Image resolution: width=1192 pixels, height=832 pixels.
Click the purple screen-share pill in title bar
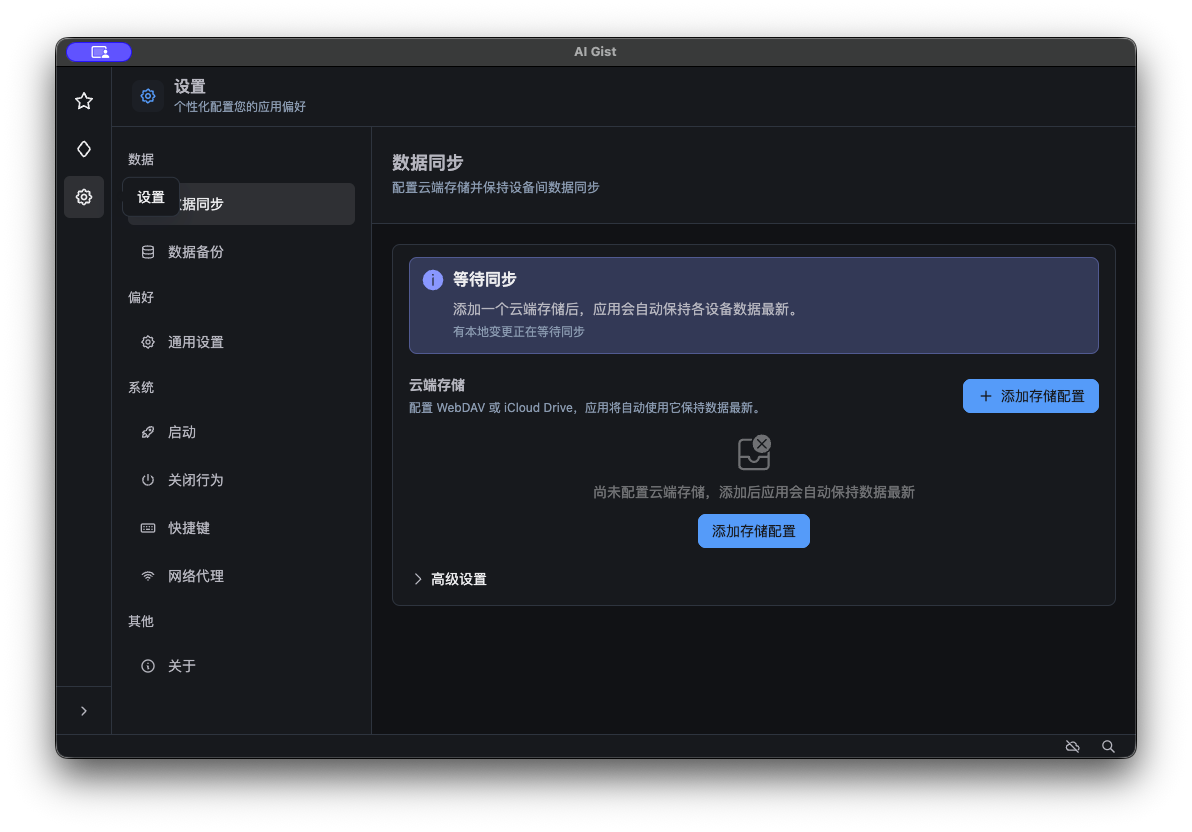(99, 52)
